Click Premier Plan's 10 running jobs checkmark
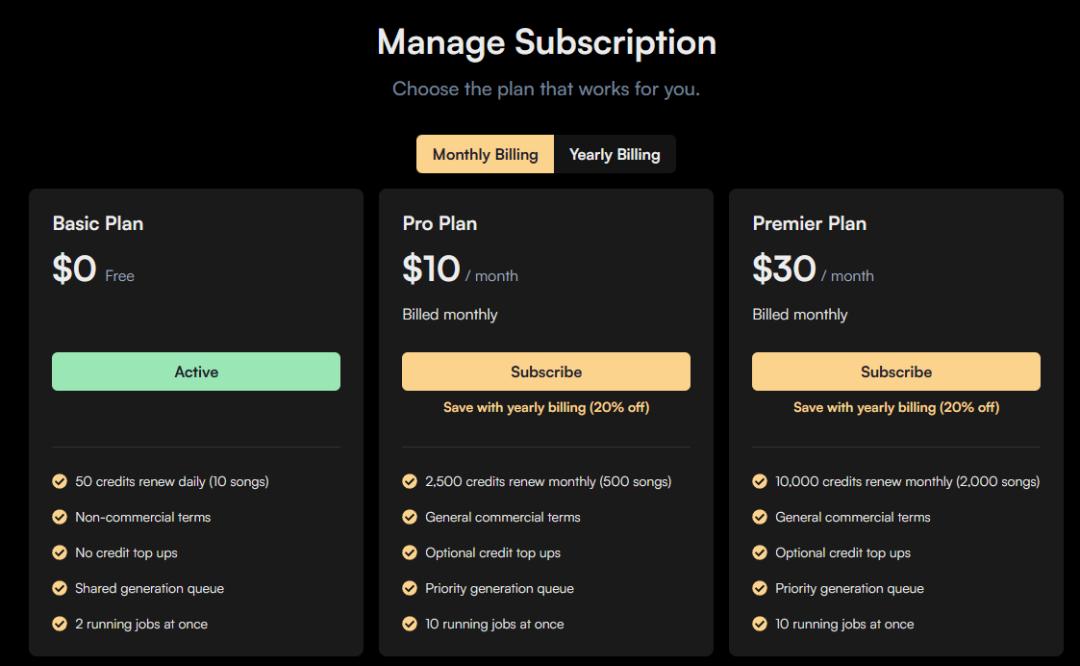 (x=760, y=624)
